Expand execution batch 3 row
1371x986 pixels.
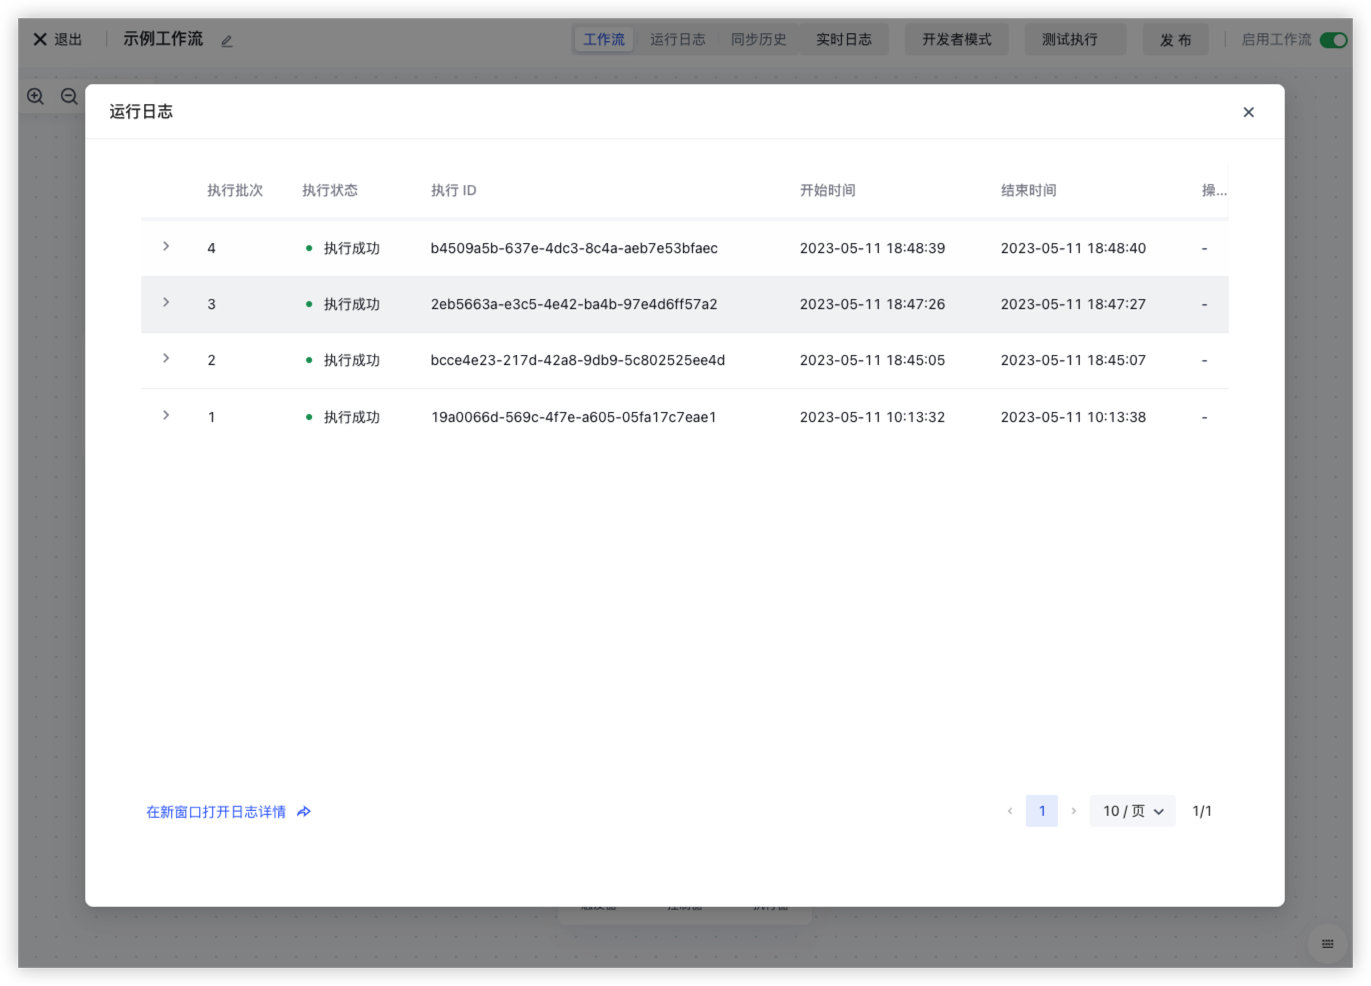tap(166, 303)
